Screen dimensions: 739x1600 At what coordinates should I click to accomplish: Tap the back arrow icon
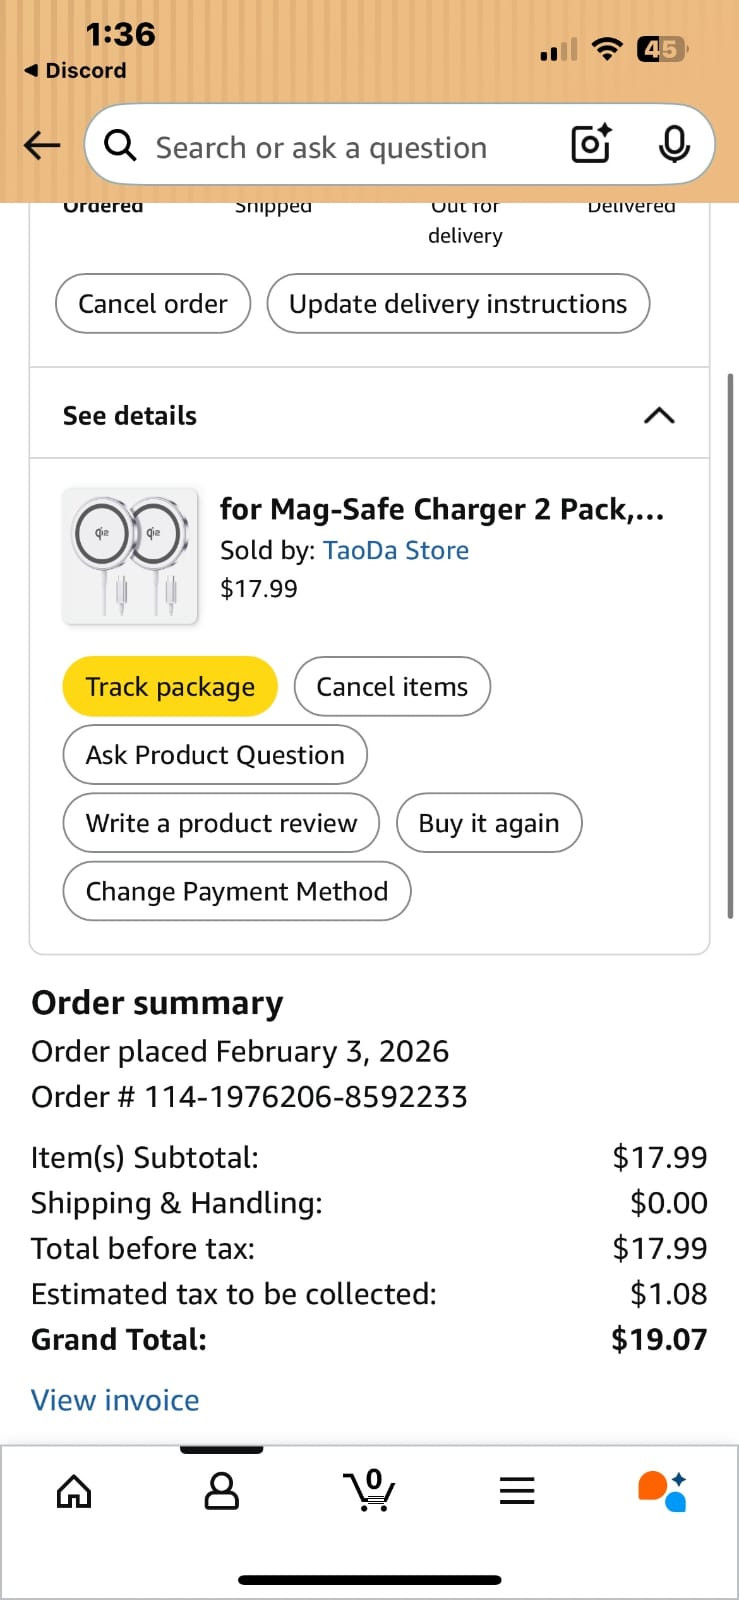click(42, 146)
